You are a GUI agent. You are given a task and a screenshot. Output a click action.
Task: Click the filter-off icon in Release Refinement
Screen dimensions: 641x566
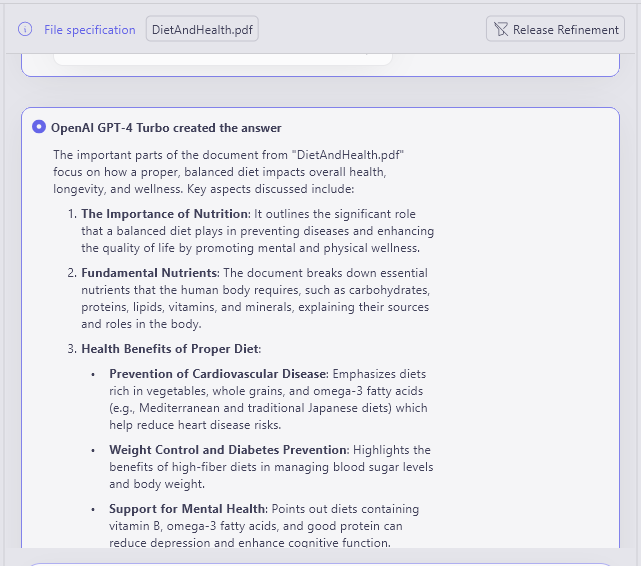[x=500, y=30]
